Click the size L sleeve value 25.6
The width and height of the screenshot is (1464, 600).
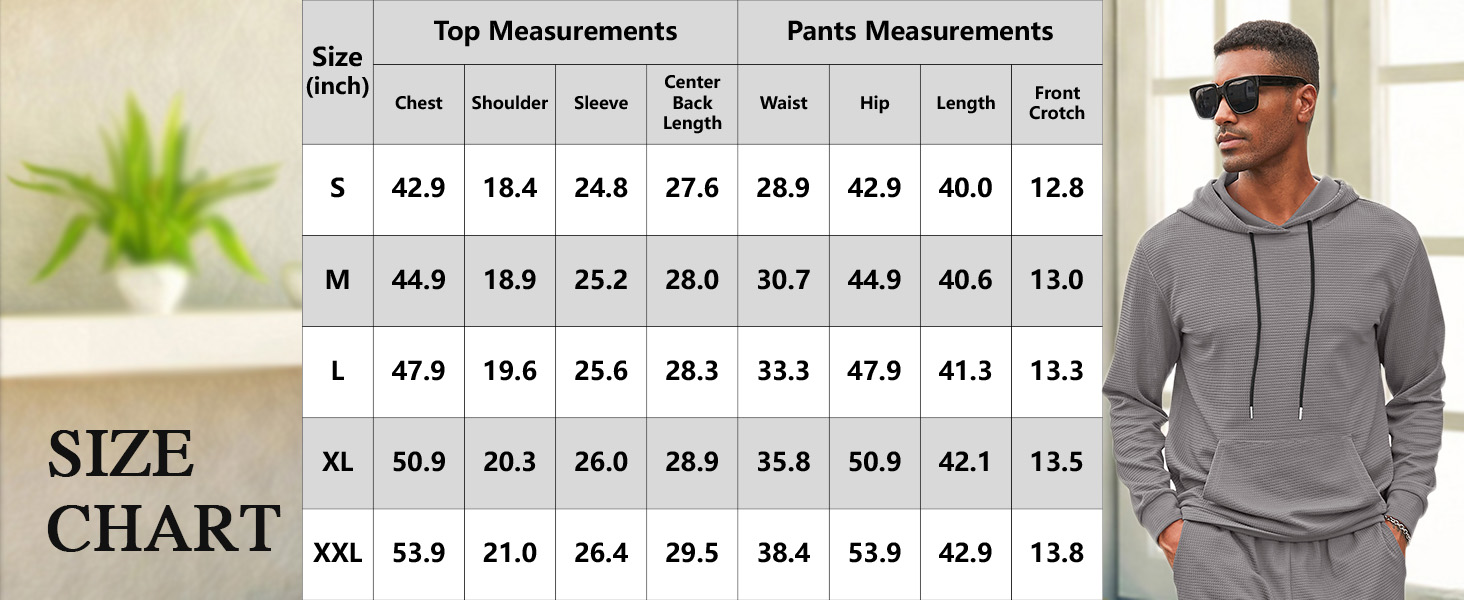point(601,371)
